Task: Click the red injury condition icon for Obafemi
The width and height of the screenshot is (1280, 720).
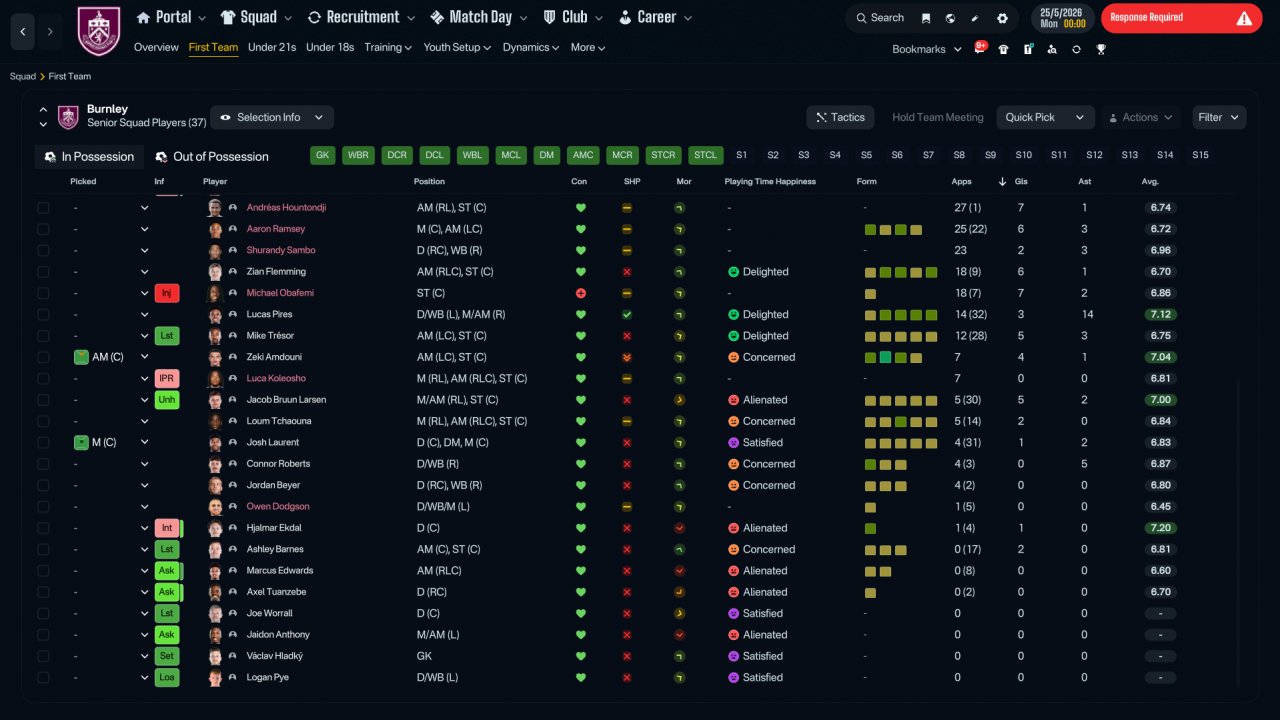Action: [580, 293]
